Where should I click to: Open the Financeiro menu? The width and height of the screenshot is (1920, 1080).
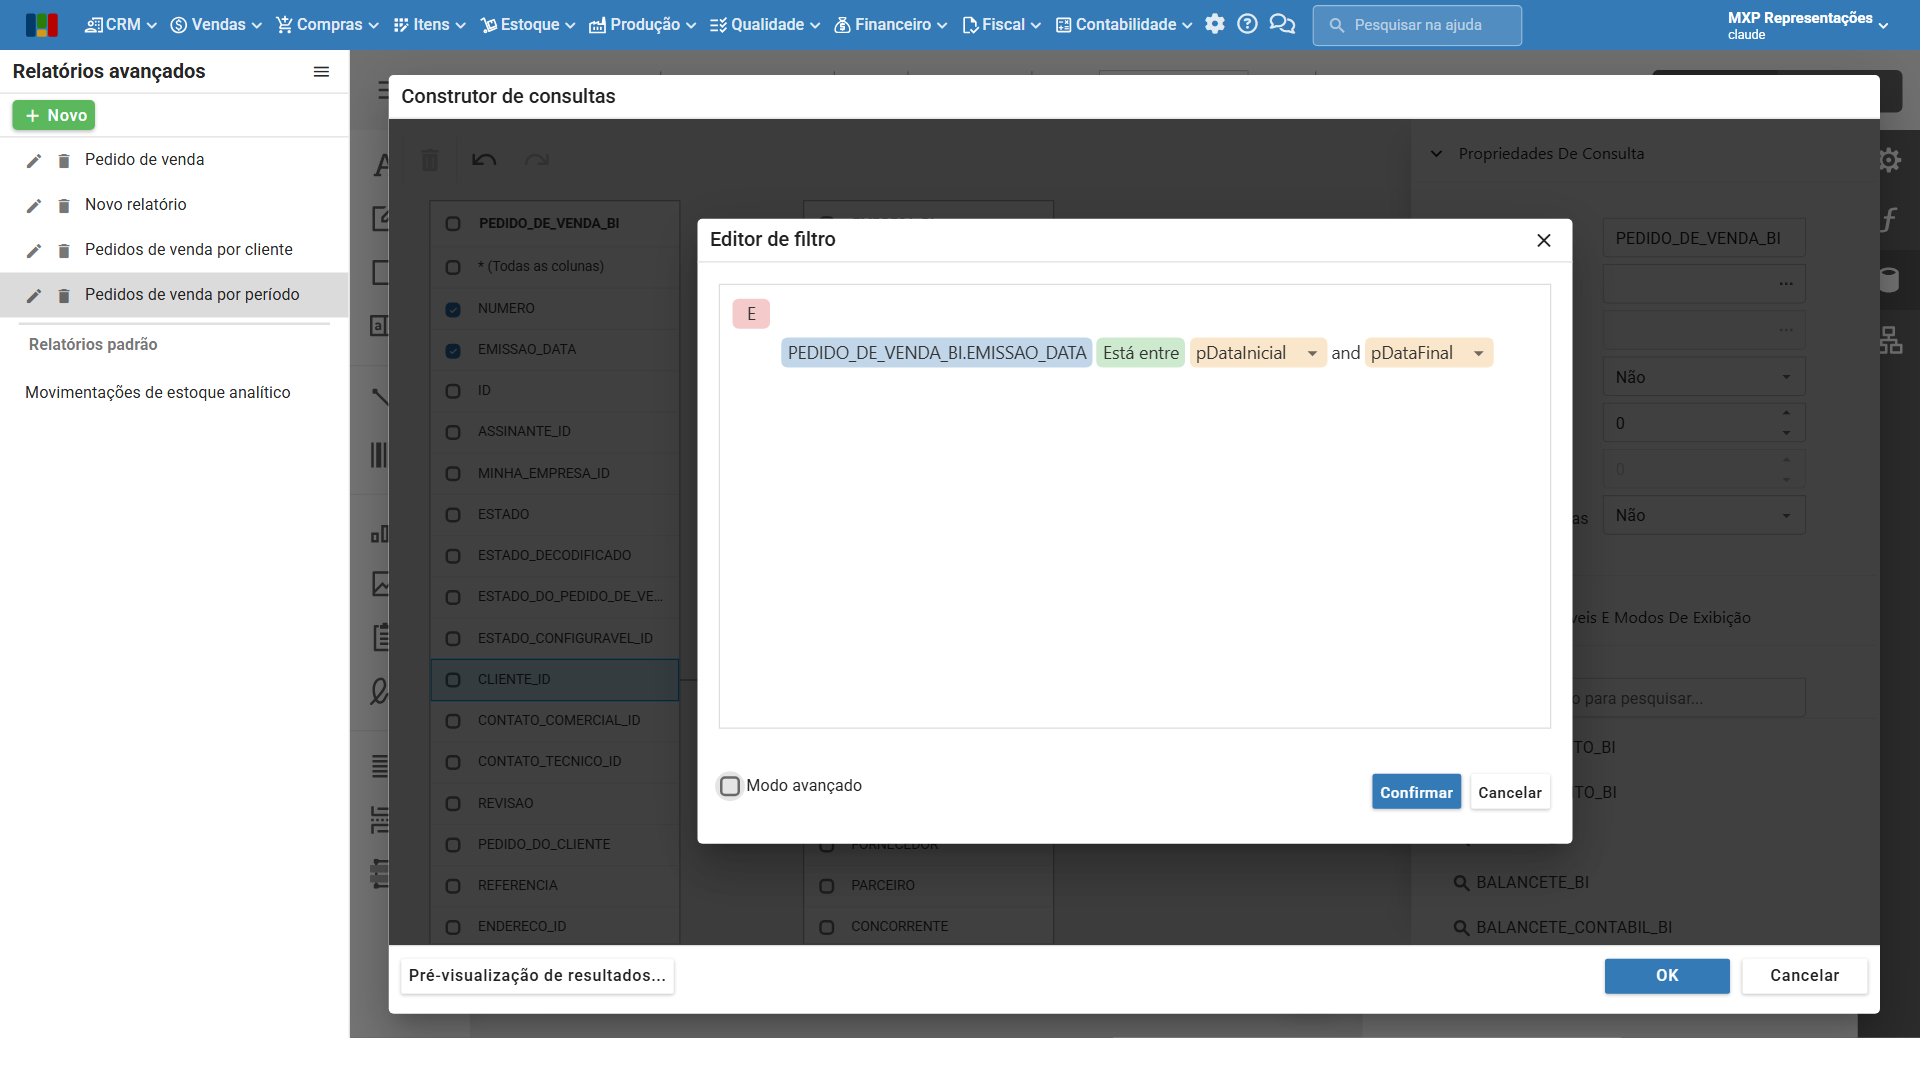pyautogui.click(x=890, y=25)
